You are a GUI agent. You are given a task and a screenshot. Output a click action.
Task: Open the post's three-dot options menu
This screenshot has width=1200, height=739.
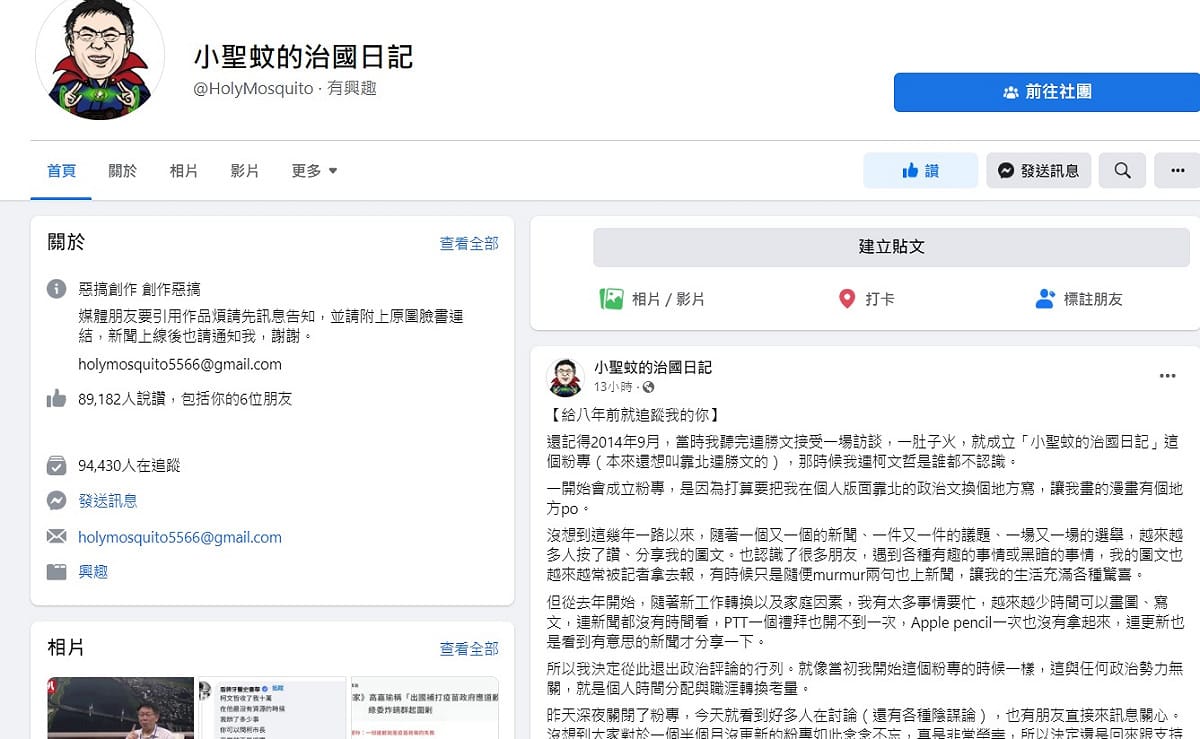[x=1167, y=376]
